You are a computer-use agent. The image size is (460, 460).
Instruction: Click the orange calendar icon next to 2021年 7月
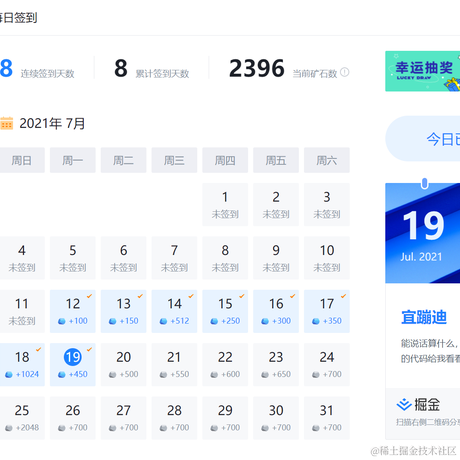pos(6,123)
